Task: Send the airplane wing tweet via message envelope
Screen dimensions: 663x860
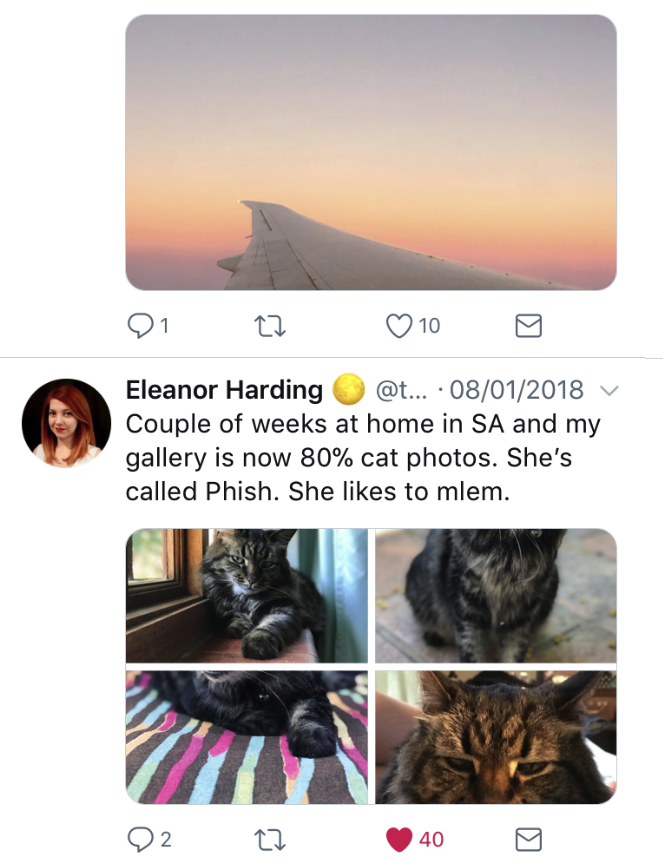Action: coord(527,325)
